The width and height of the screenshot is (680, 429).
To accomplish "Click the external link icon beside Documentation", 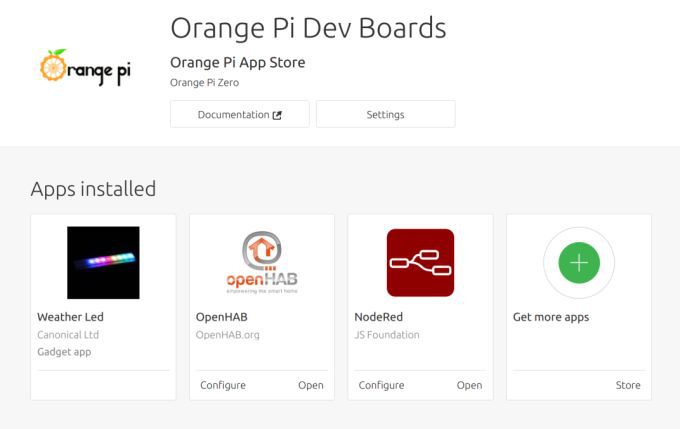I will click(x=277, y=115).
